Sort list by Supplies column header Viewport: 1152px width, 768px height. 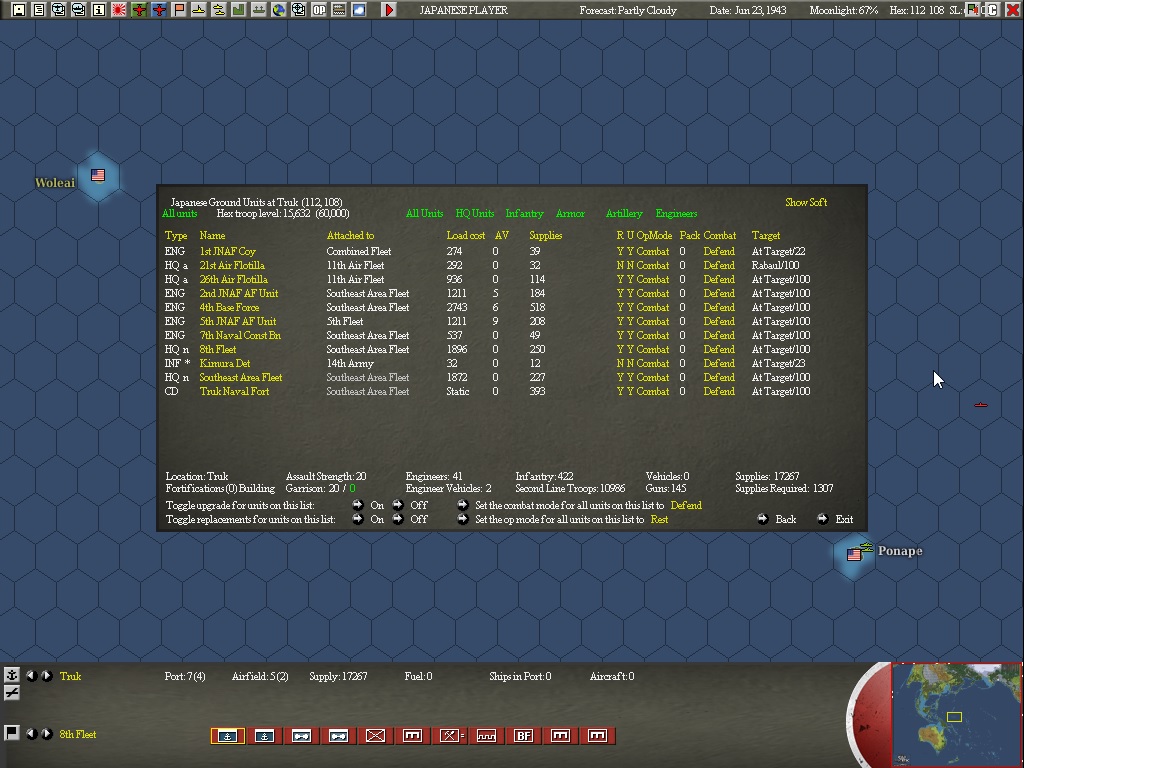coord(546,235)
